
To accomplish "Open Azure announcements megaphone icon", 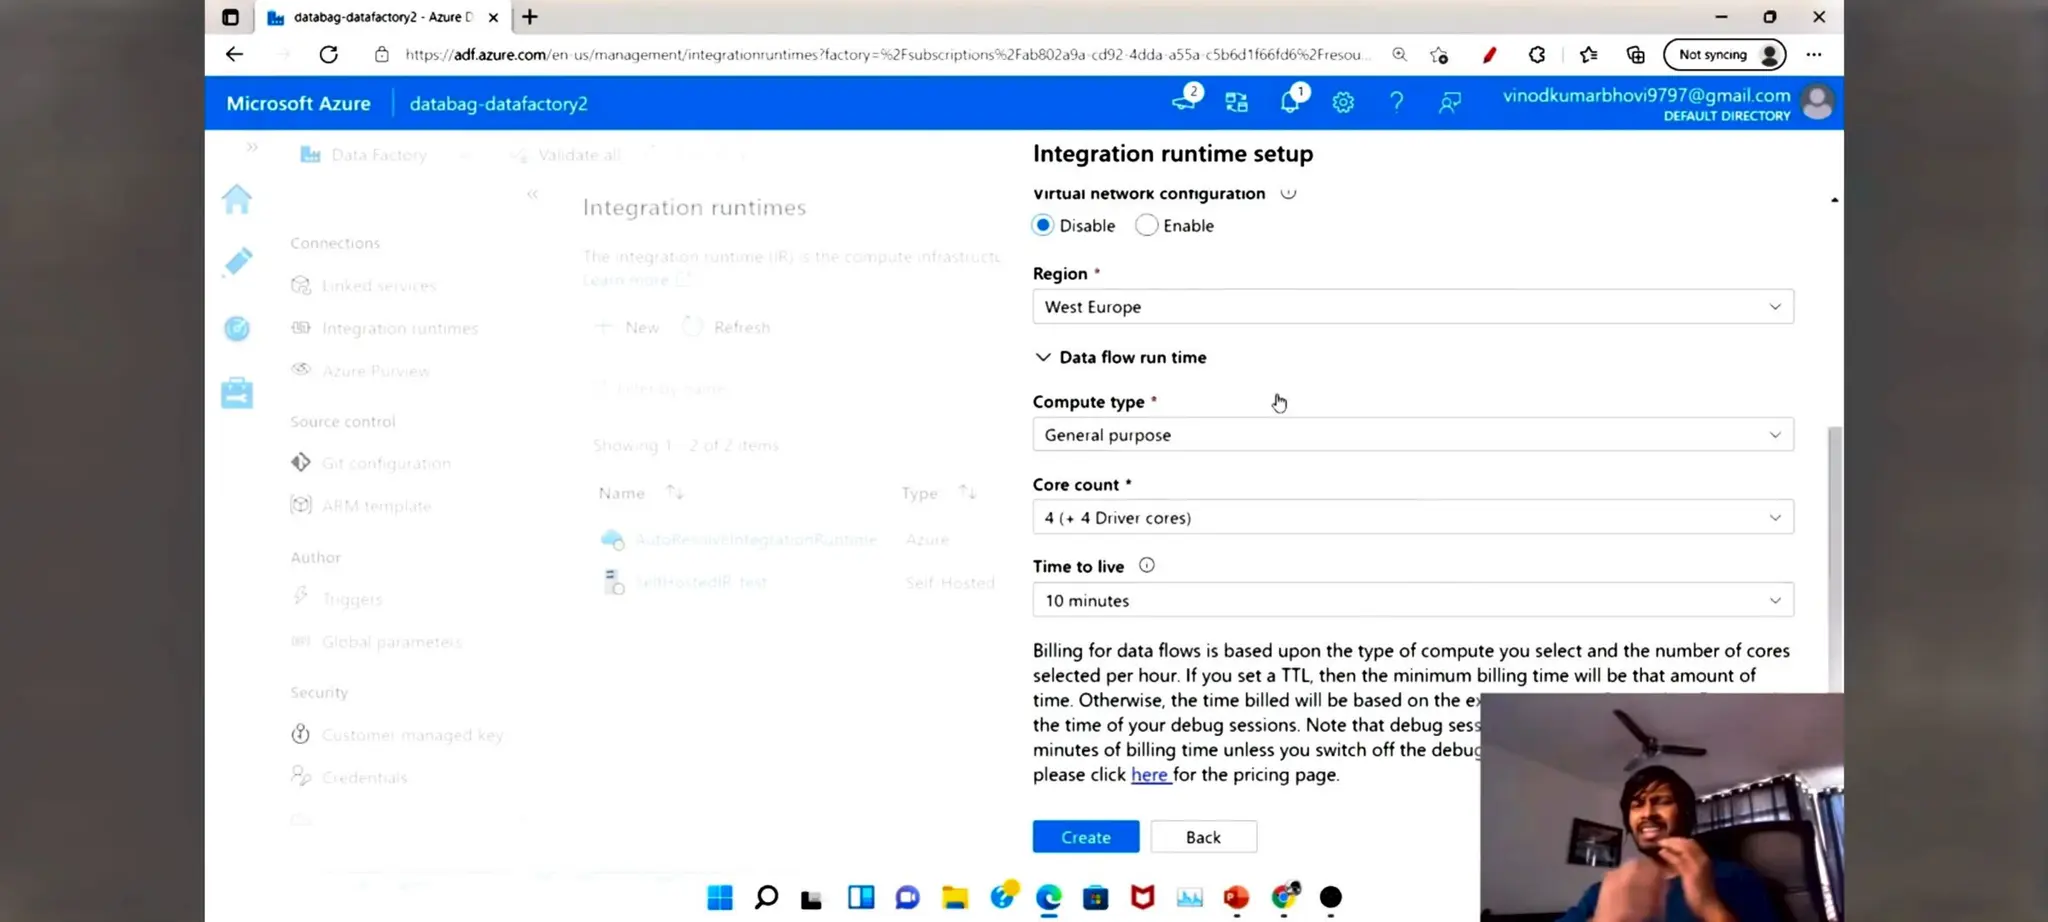I will click(1186, 100).
